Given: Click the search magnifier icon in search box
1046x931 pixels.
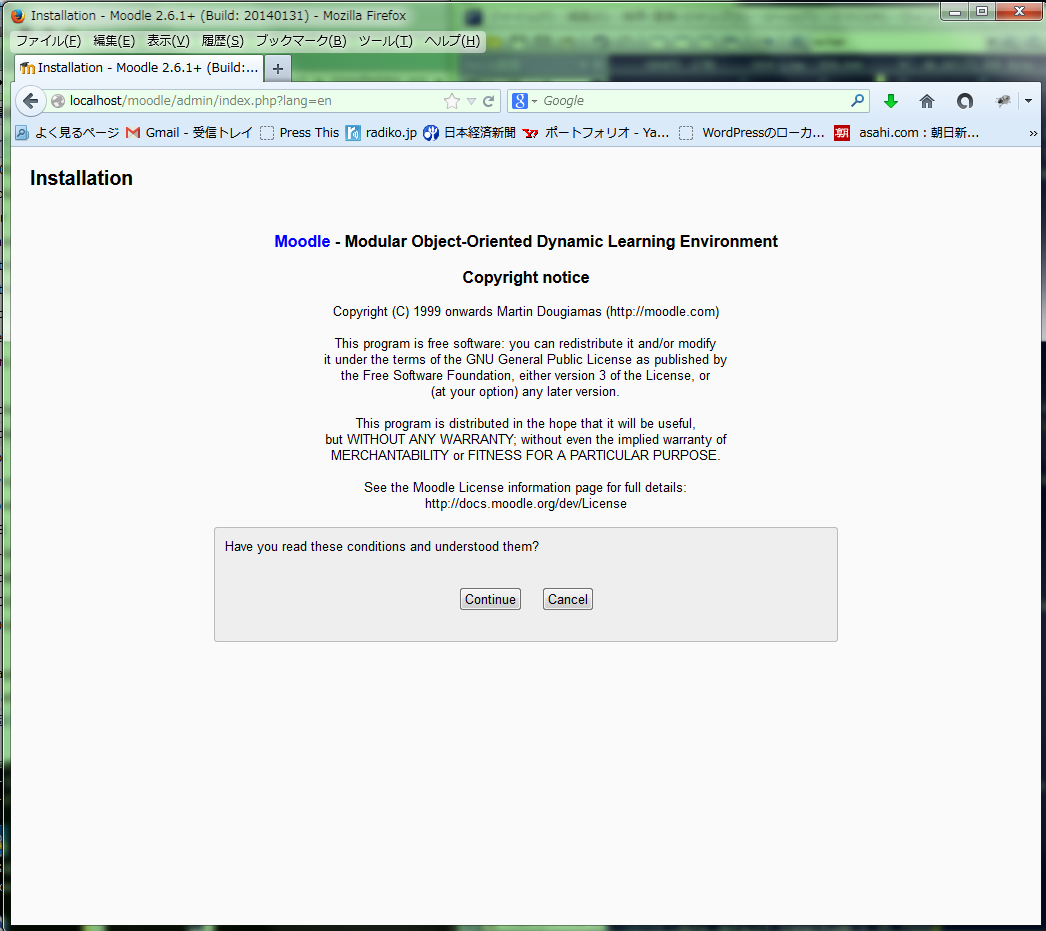Looking at the screenshot, I should (857, 101).
